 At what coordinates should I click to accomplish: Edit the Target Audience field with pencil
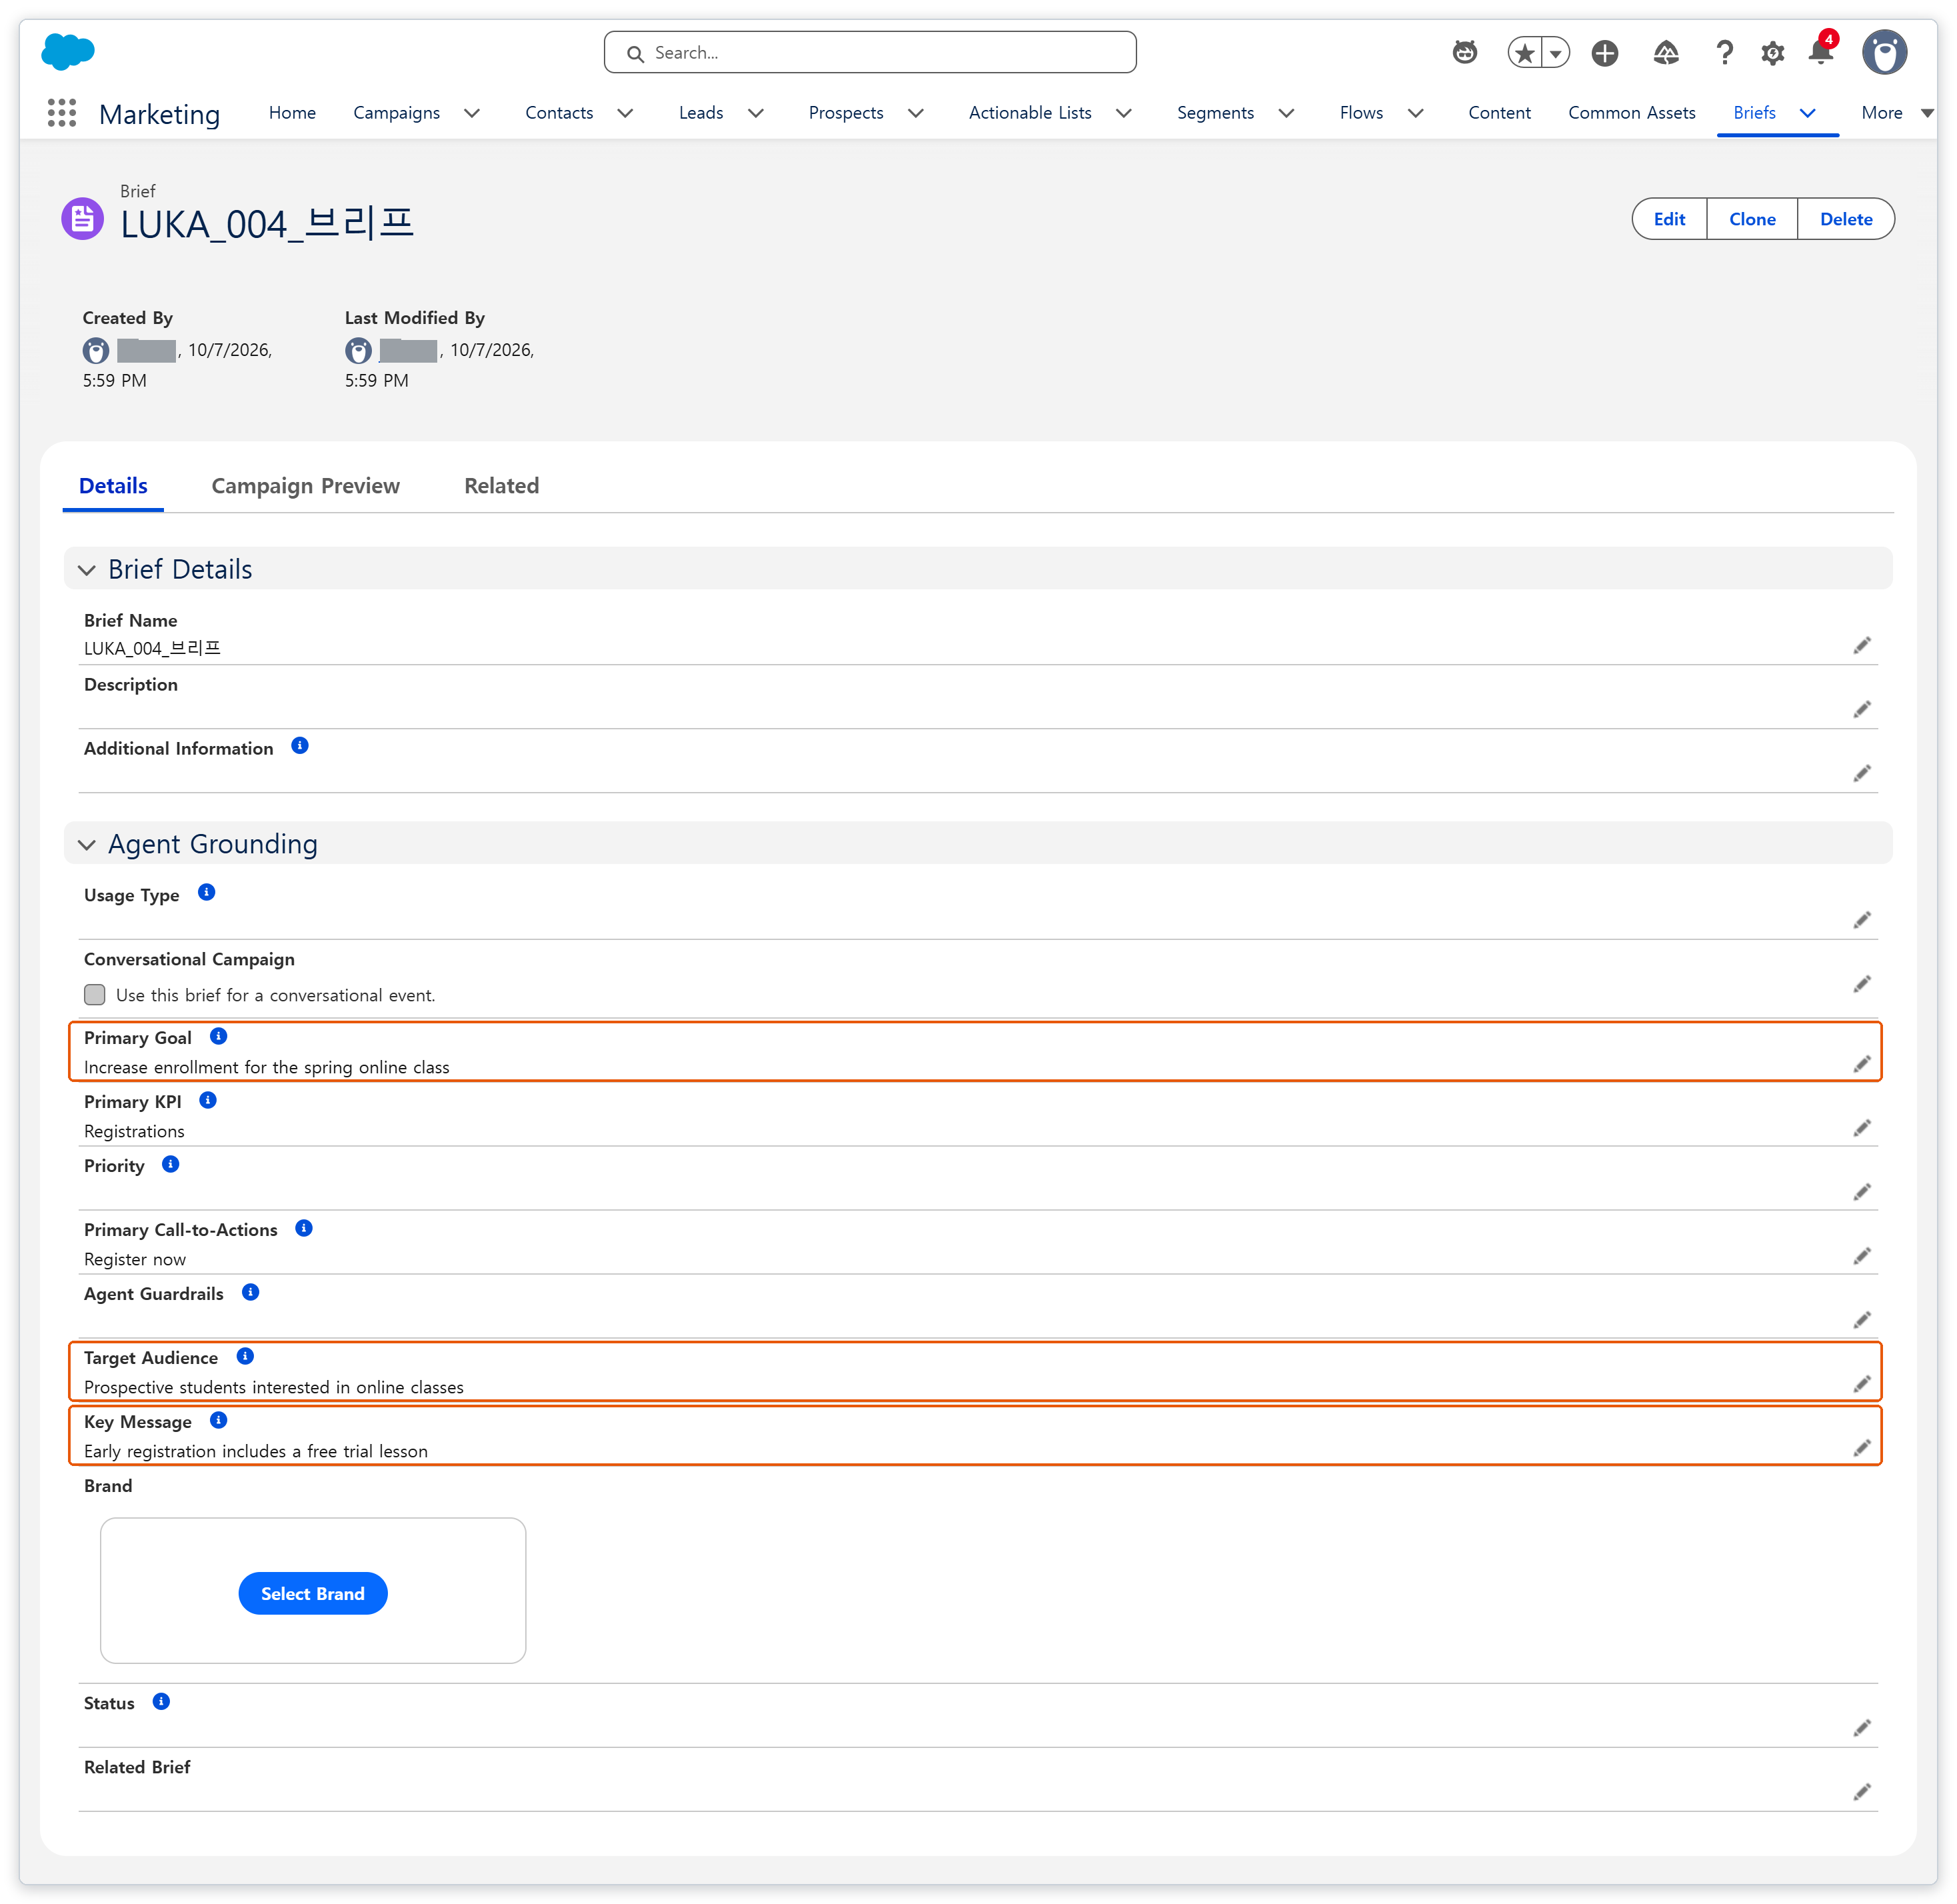[x=1862, y=1384]
